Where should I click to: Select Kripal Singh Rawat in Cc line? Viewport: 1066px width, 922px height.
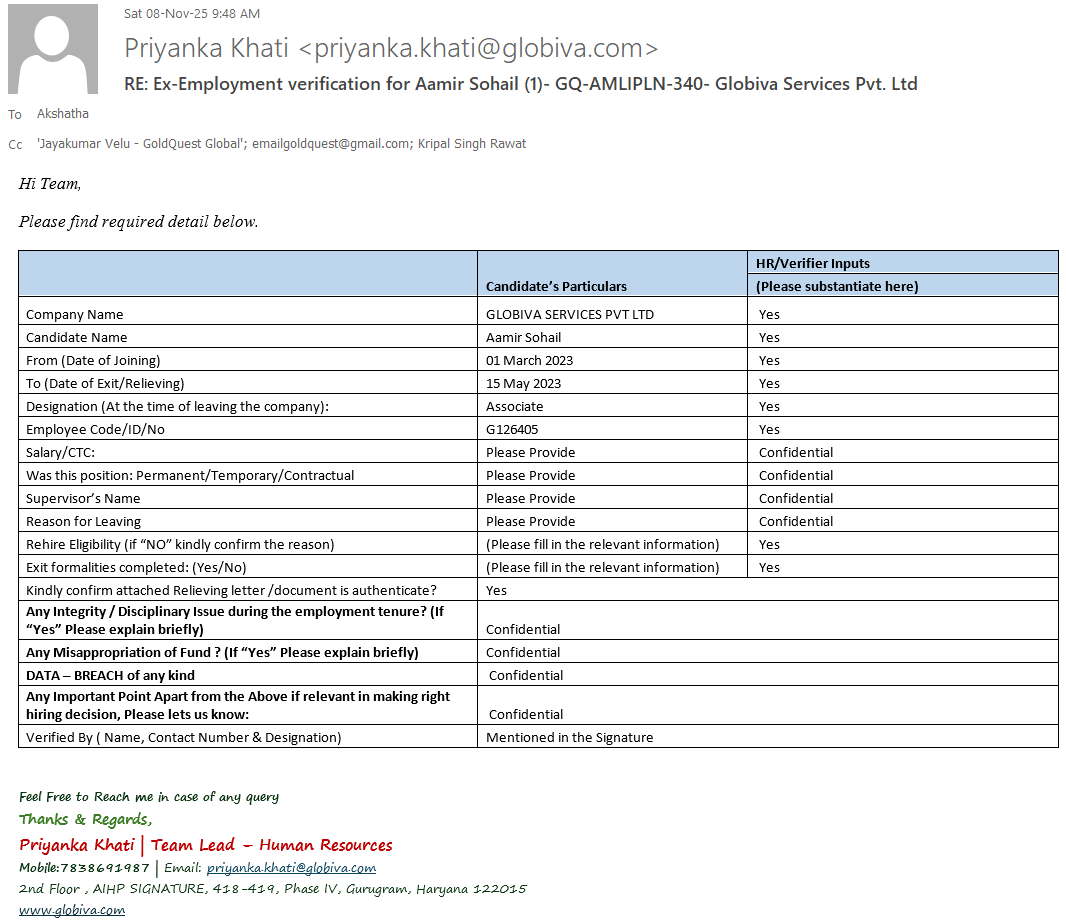pyautogui.click(x=472, y=144)
